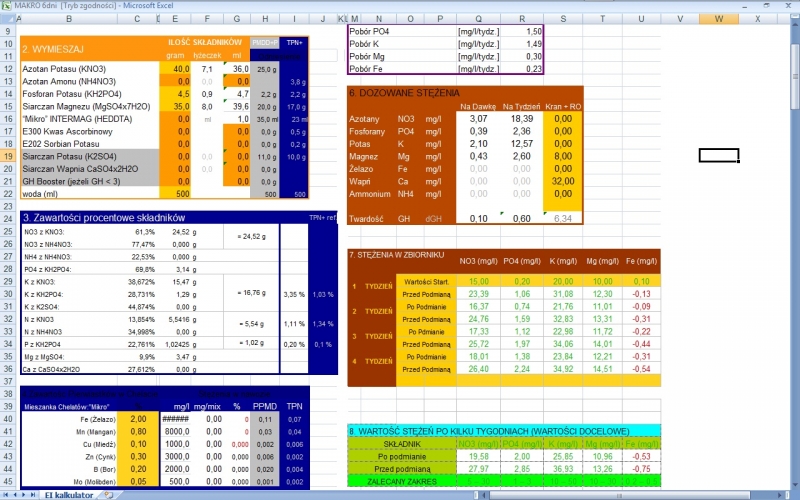Select the Po podmianie NO3 value 19,58
800x500 pixels.
478,457
